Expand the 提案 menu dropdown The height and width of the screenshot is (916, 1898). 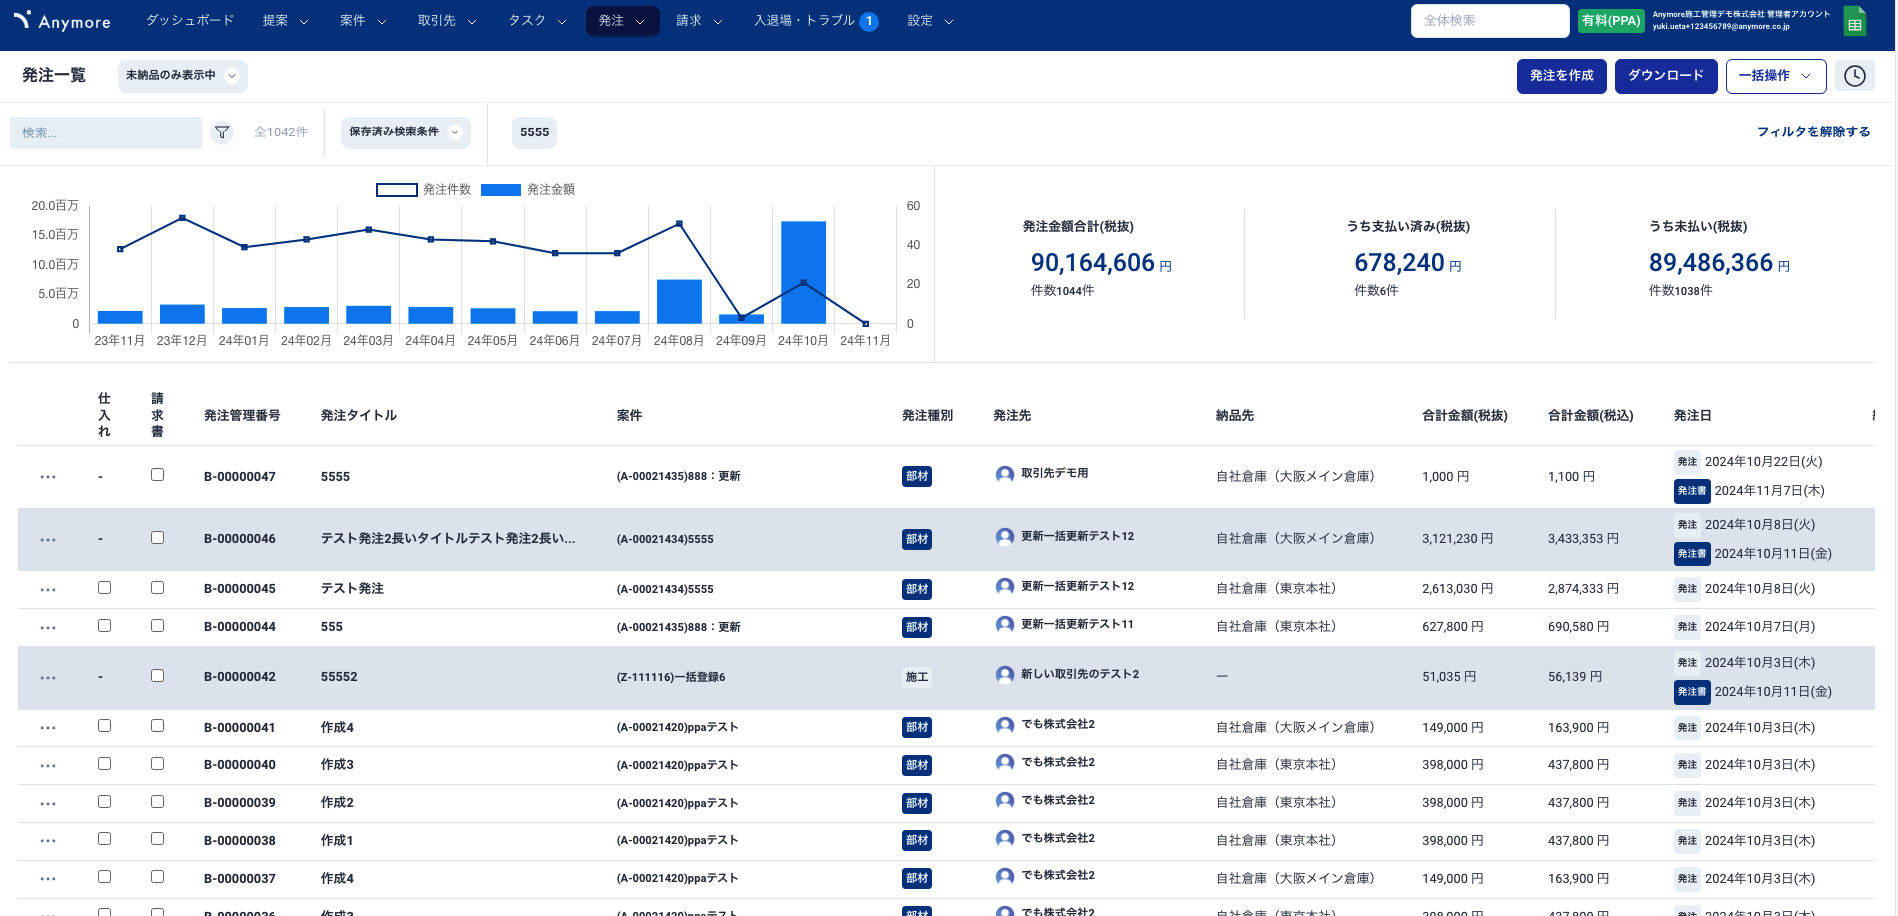[x=286, y=21]
